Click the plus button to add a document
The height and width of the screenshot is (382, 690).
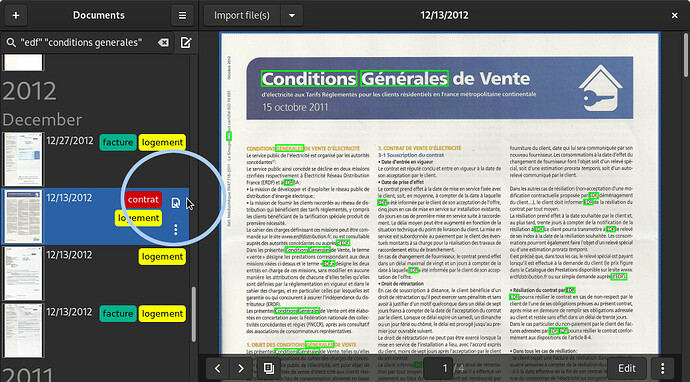point(16,15)
